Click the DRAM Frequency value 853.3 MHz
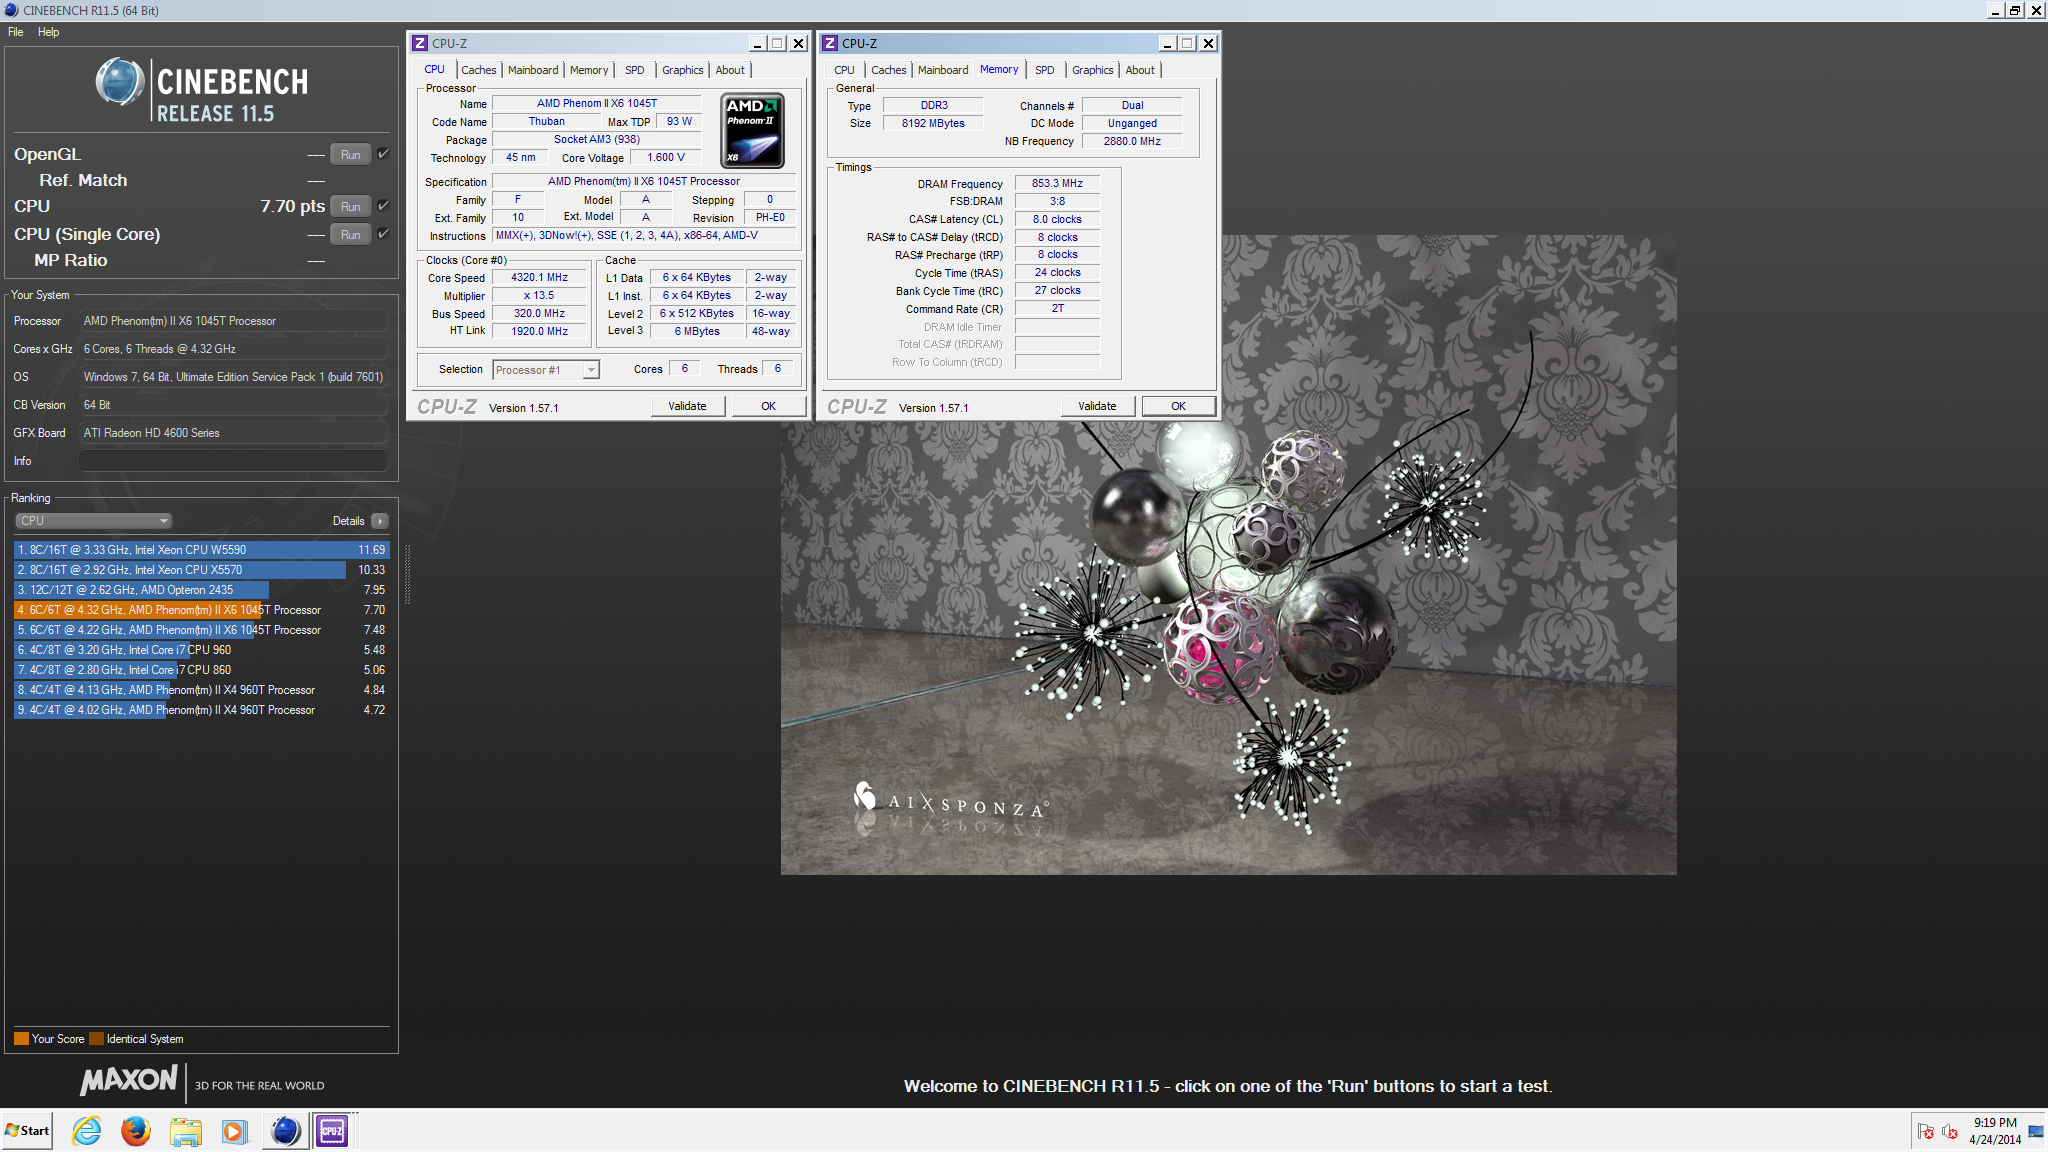Screen dimensions: 2048x1152 (x=1057, y=184)
